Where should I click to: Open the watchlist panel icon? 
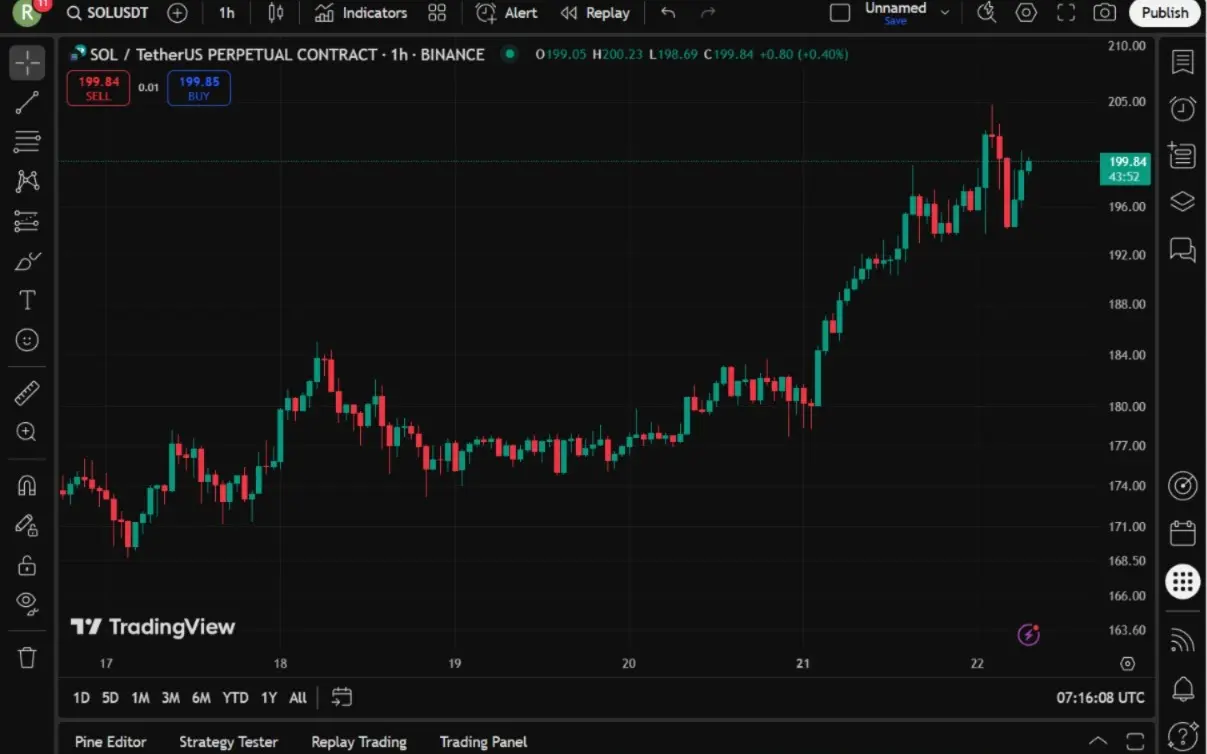(x=1183, y=62)
